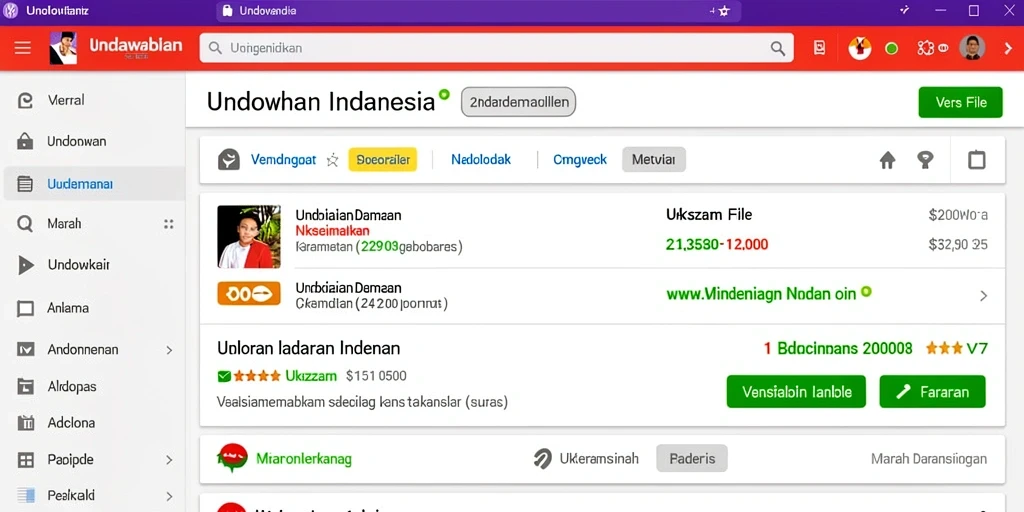Click the gray Paderis button
Viewport: 1024px width, 512px height.
[x=692, y=458]
